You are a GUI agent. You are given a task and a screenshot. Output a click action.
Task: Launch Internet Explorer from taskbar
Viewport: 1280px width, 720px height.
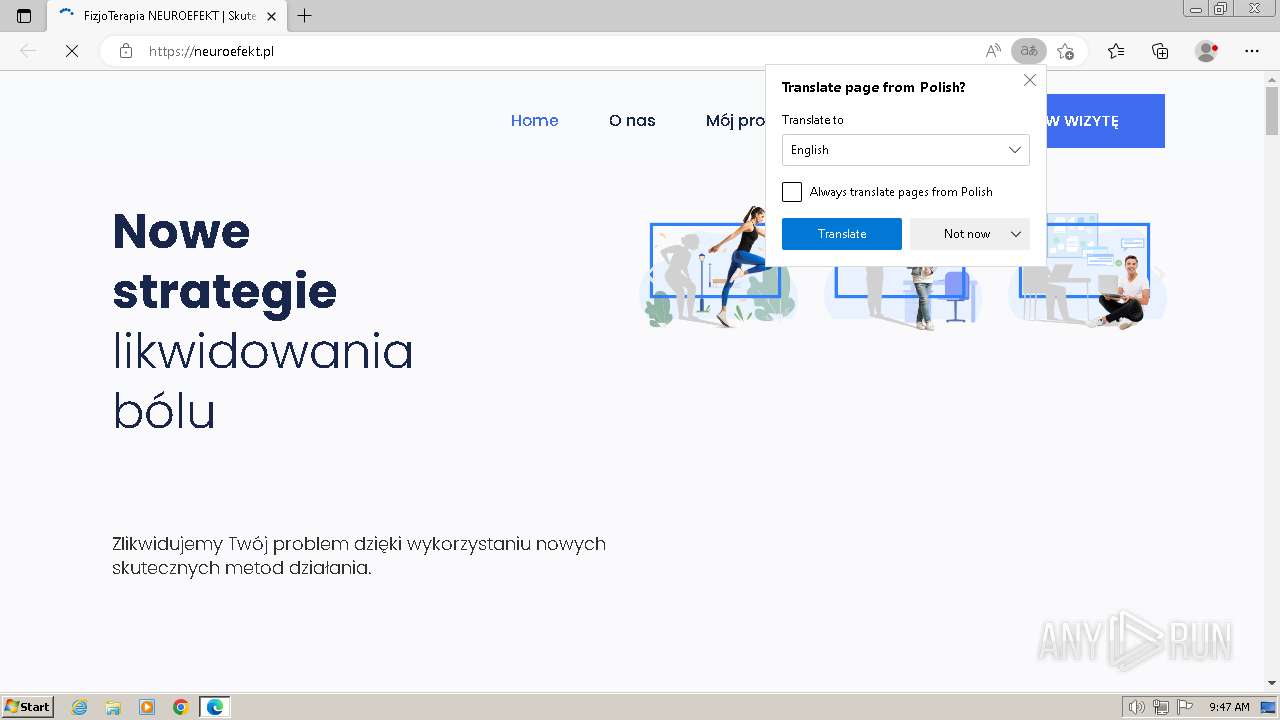80,707
